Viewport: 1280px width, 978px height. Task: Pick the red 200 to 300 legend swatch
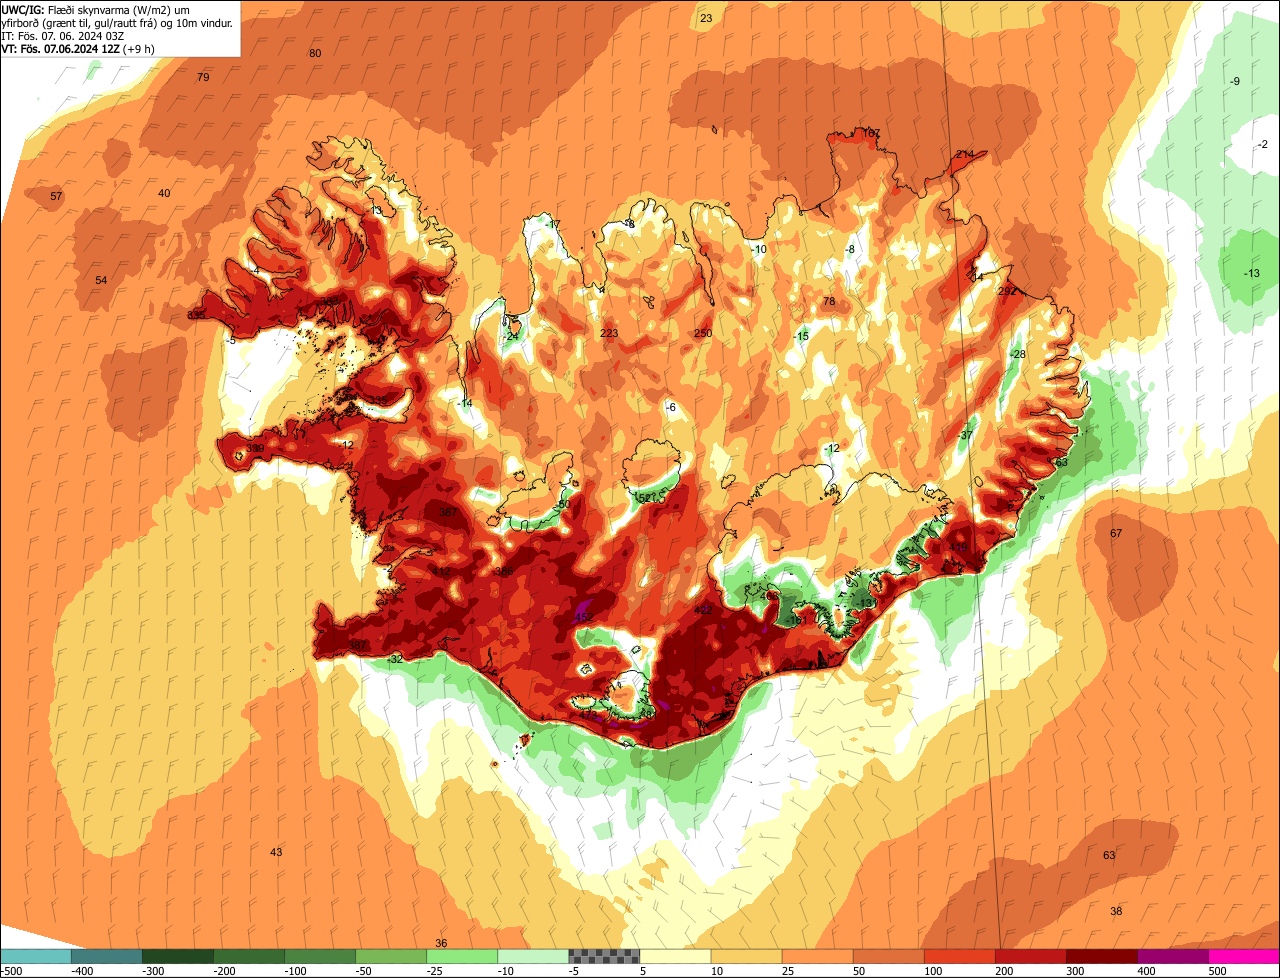coord(1030,956)
